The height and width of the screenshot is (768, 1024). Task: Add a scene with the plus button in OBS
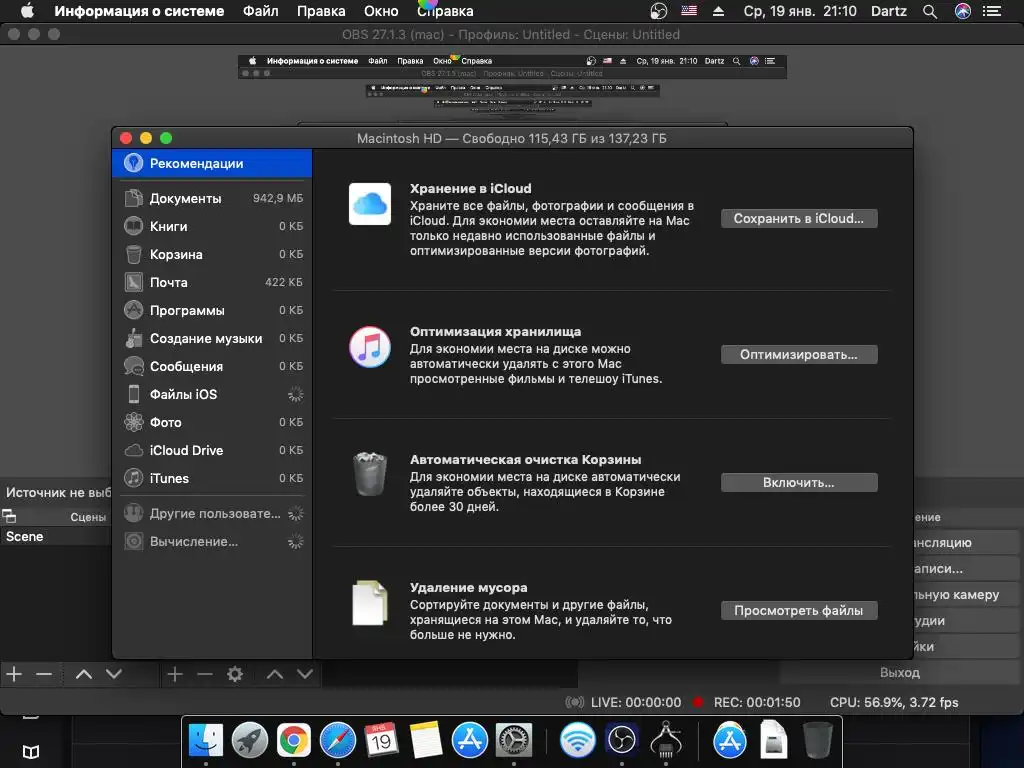tap(14, 674)
